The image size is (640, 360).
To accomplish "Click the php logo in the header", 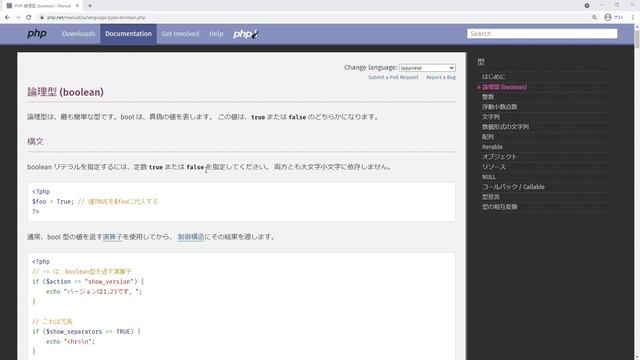I will (x=37, y=33).
